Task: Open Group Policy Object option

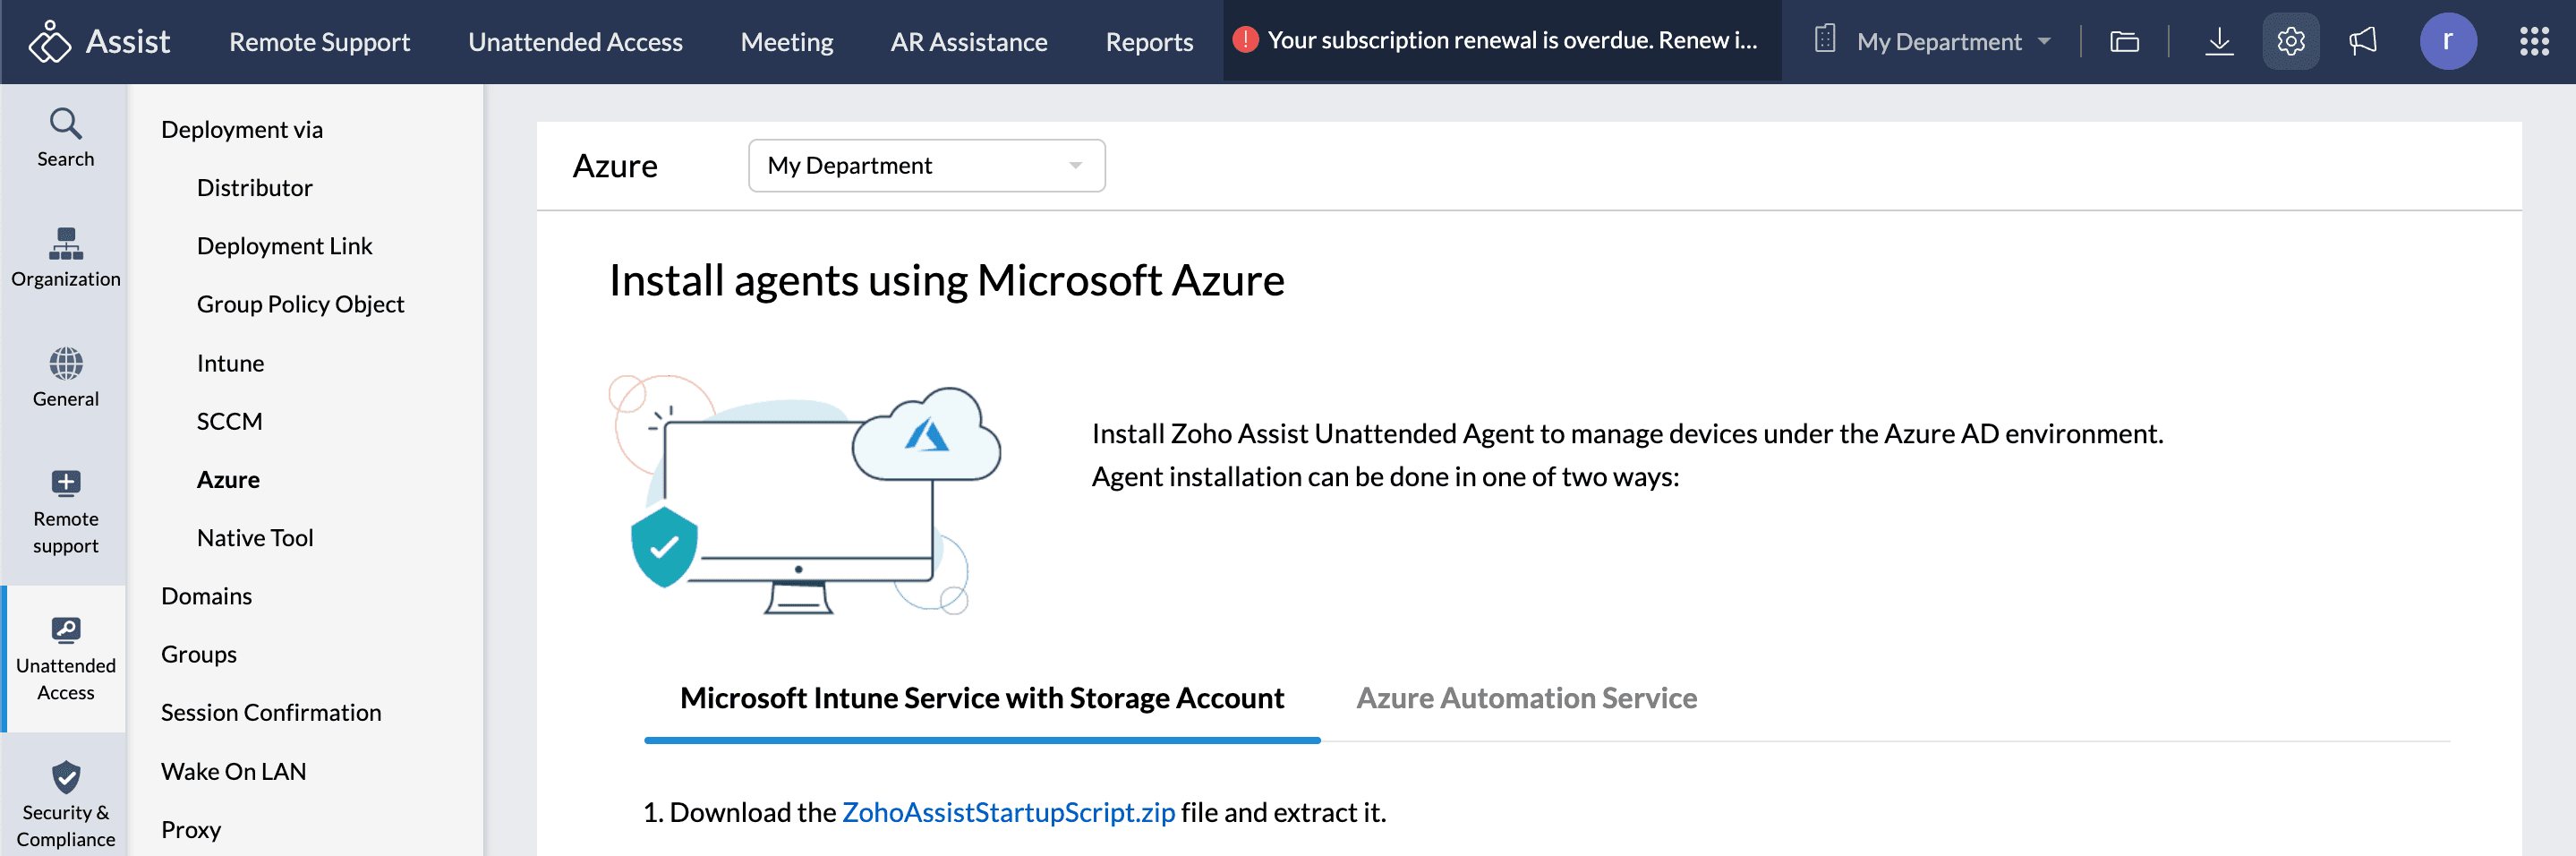Action: point(300,304)
